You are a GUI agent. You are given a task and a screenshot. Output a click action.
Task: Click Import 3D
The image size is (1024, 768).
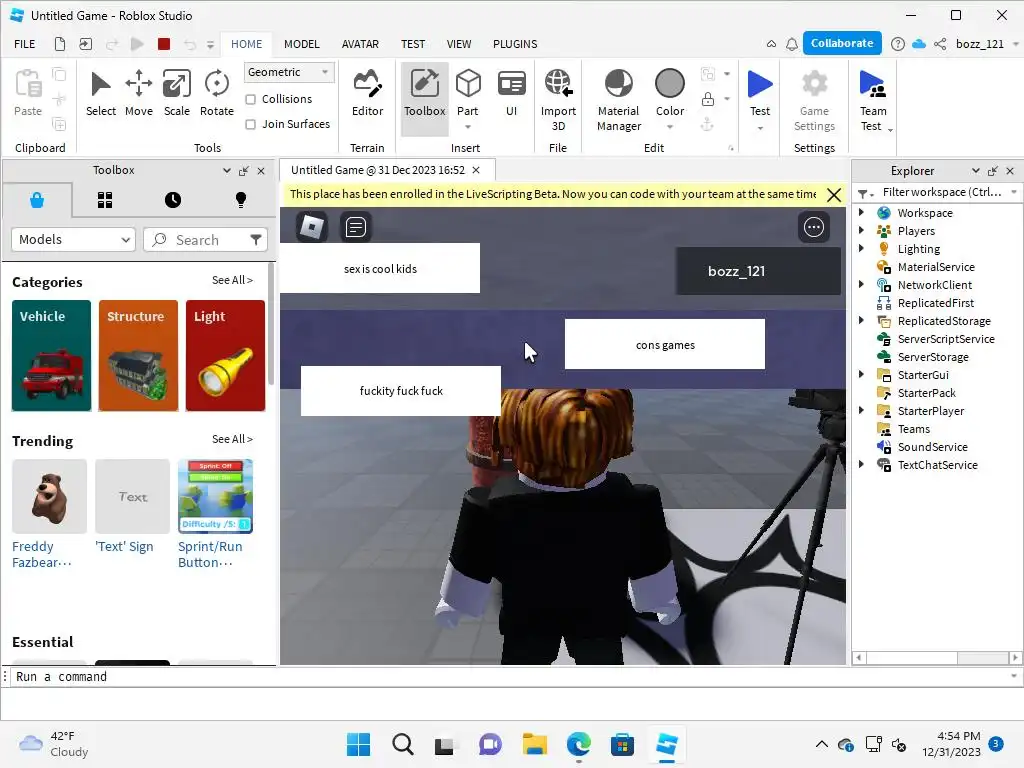pos(558,100)
